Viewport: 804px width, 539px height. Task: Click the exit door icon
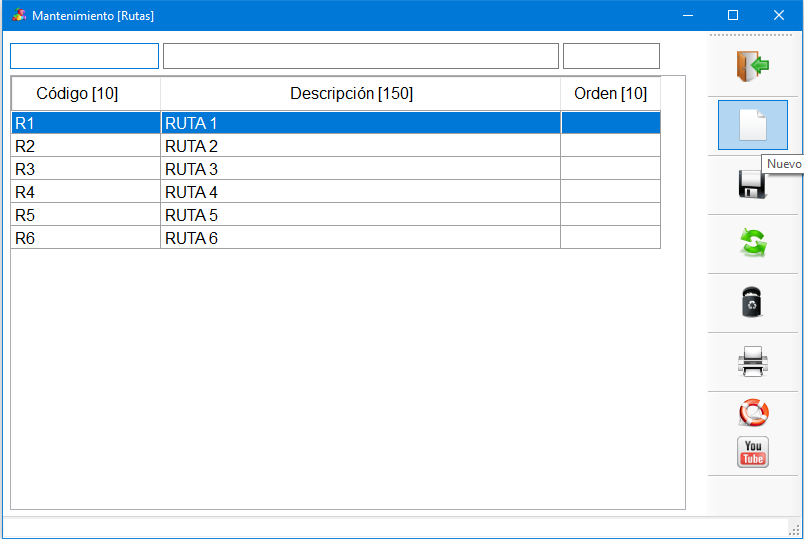tap(752, 66)
